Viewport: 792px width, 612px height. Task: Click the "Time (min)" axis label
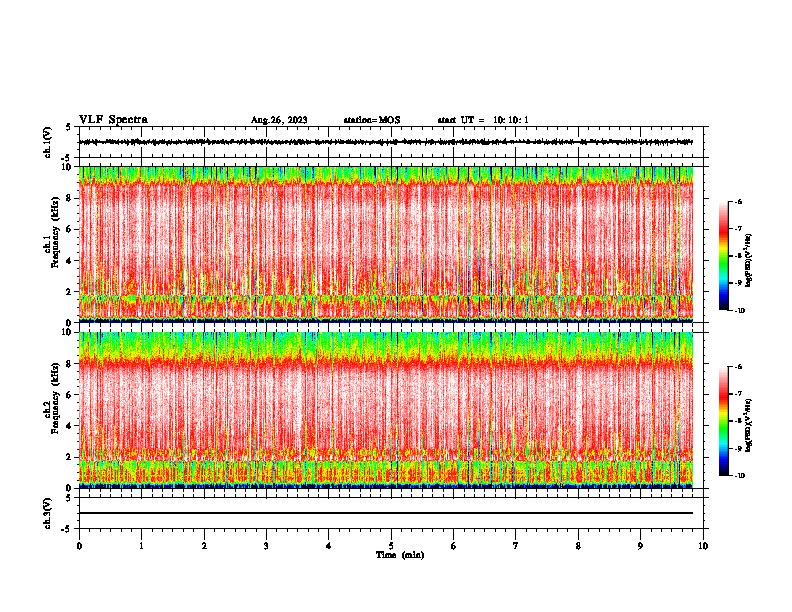coord(400,555)
